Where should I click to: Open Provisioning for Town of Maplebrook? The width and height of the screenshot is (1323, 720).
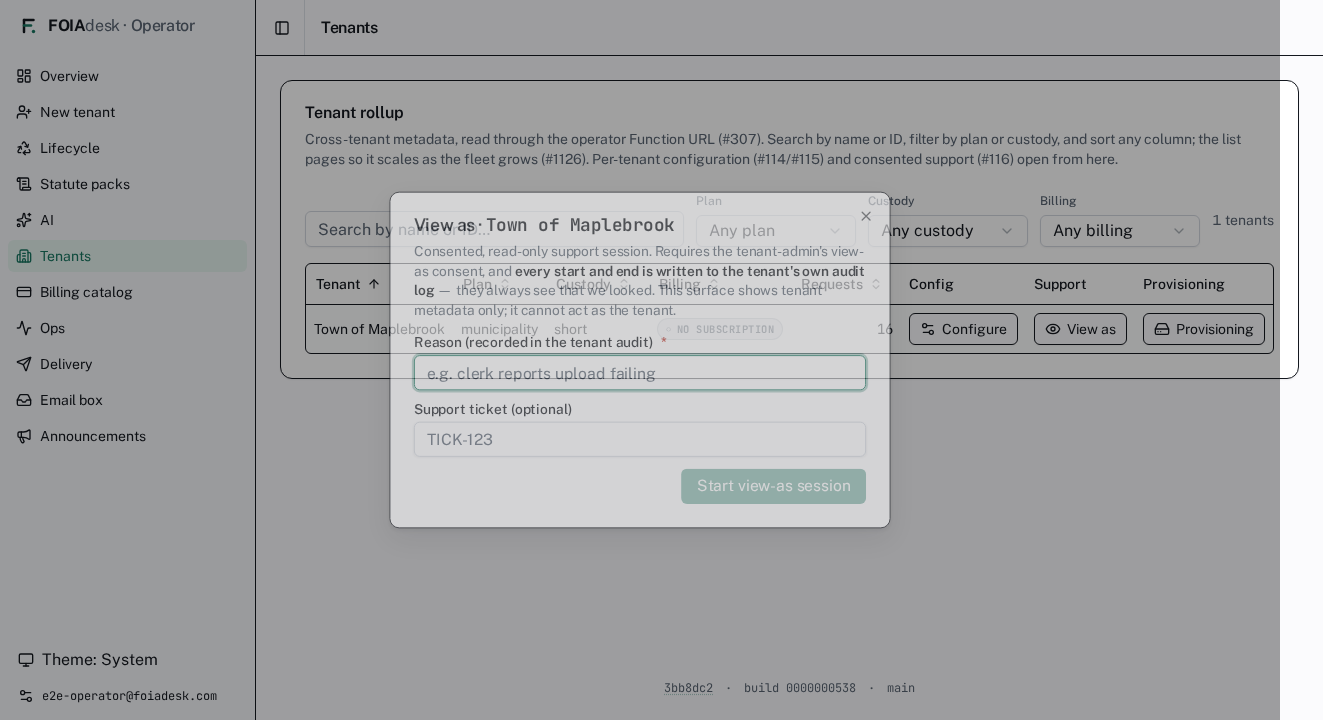(x=1204, y=329)
